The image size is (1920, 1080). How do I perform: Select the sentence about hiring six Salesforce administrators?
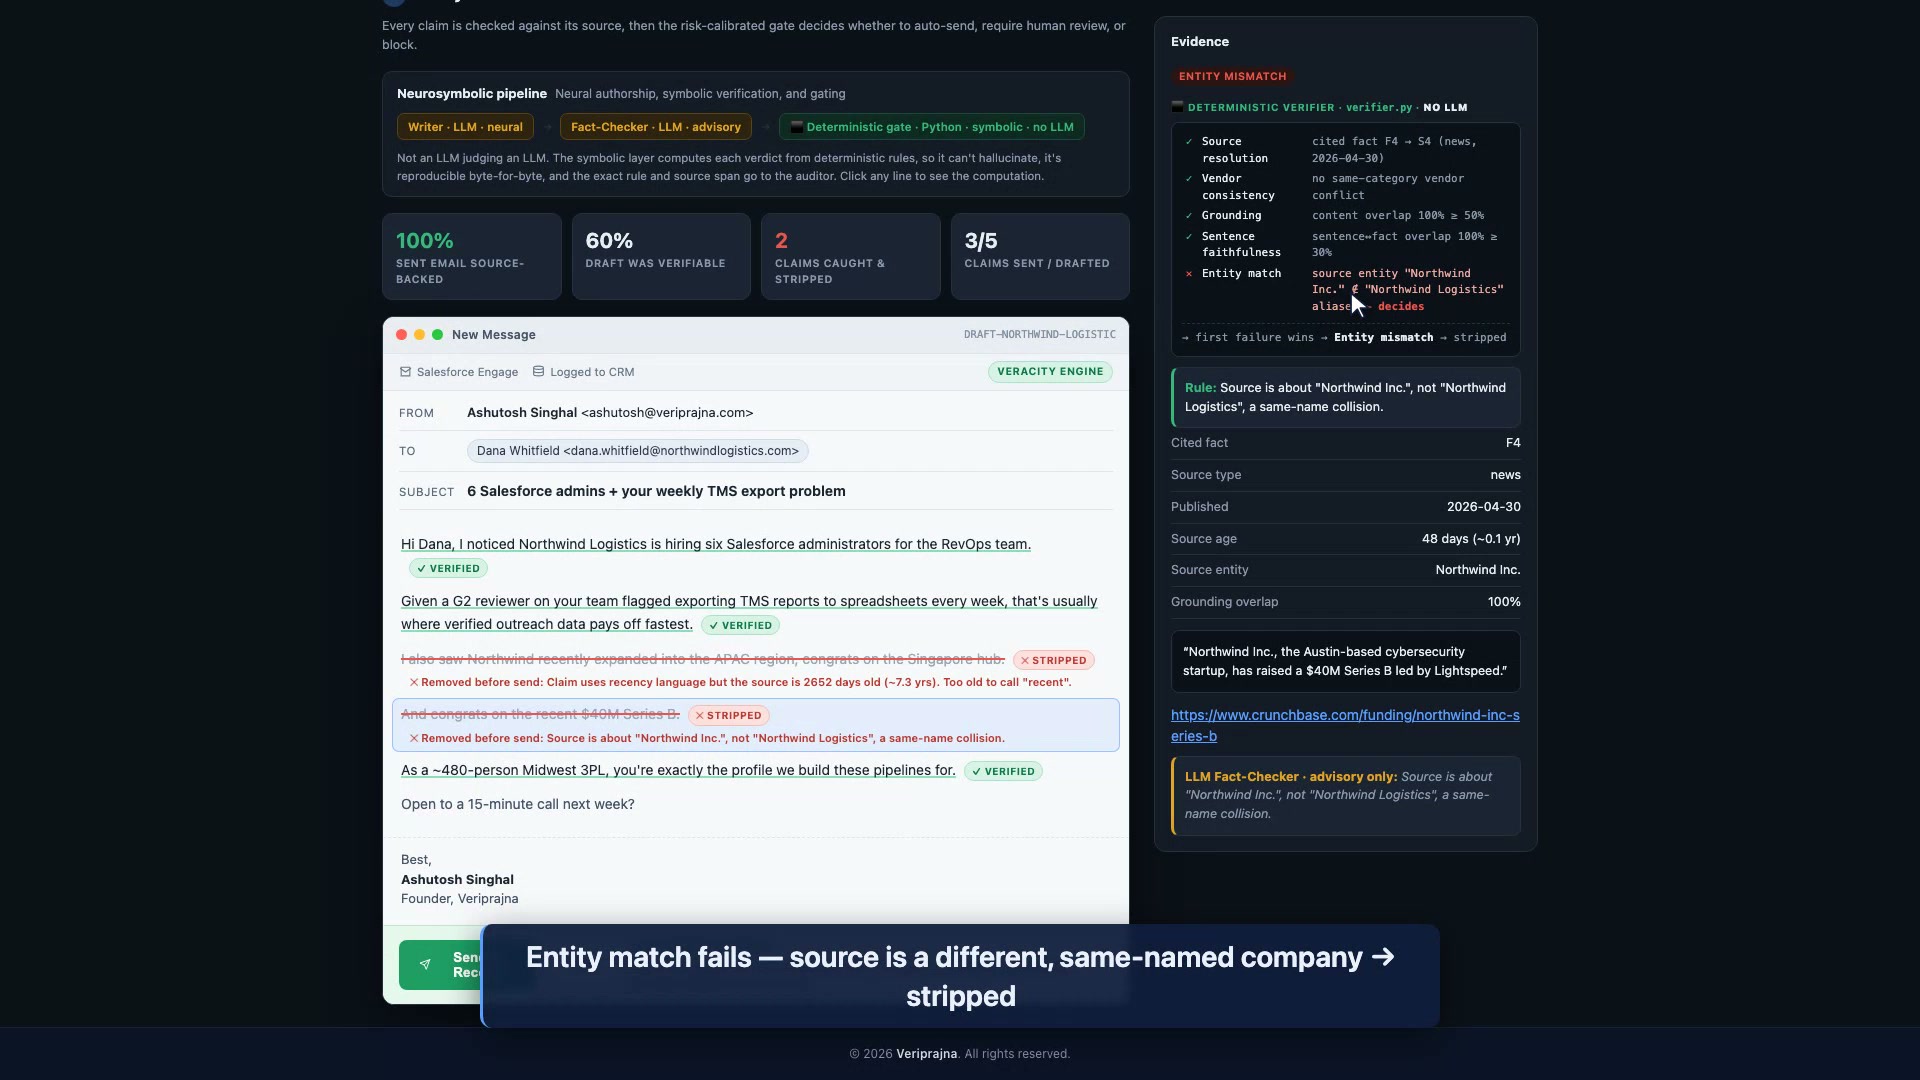716,545
